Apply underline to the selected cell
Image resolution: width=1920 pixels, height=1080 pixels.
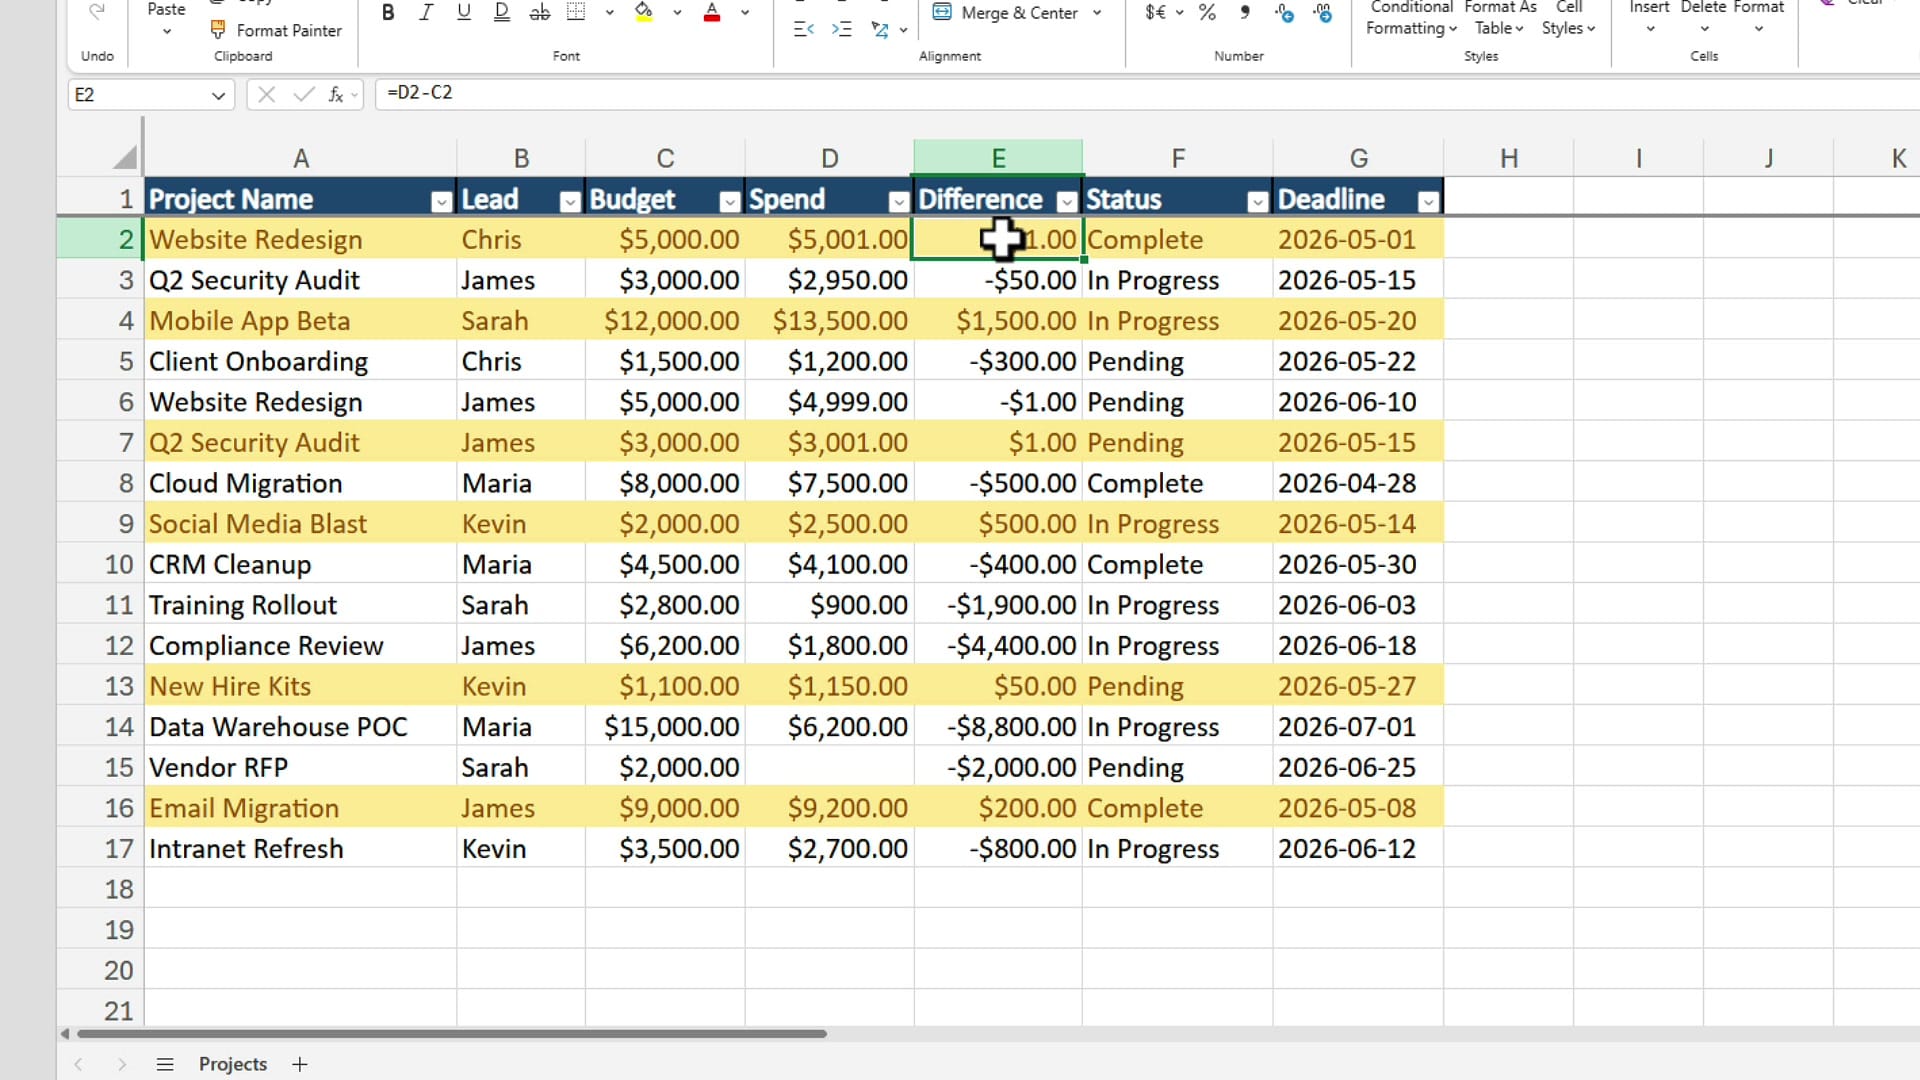[x=464, y=13]
